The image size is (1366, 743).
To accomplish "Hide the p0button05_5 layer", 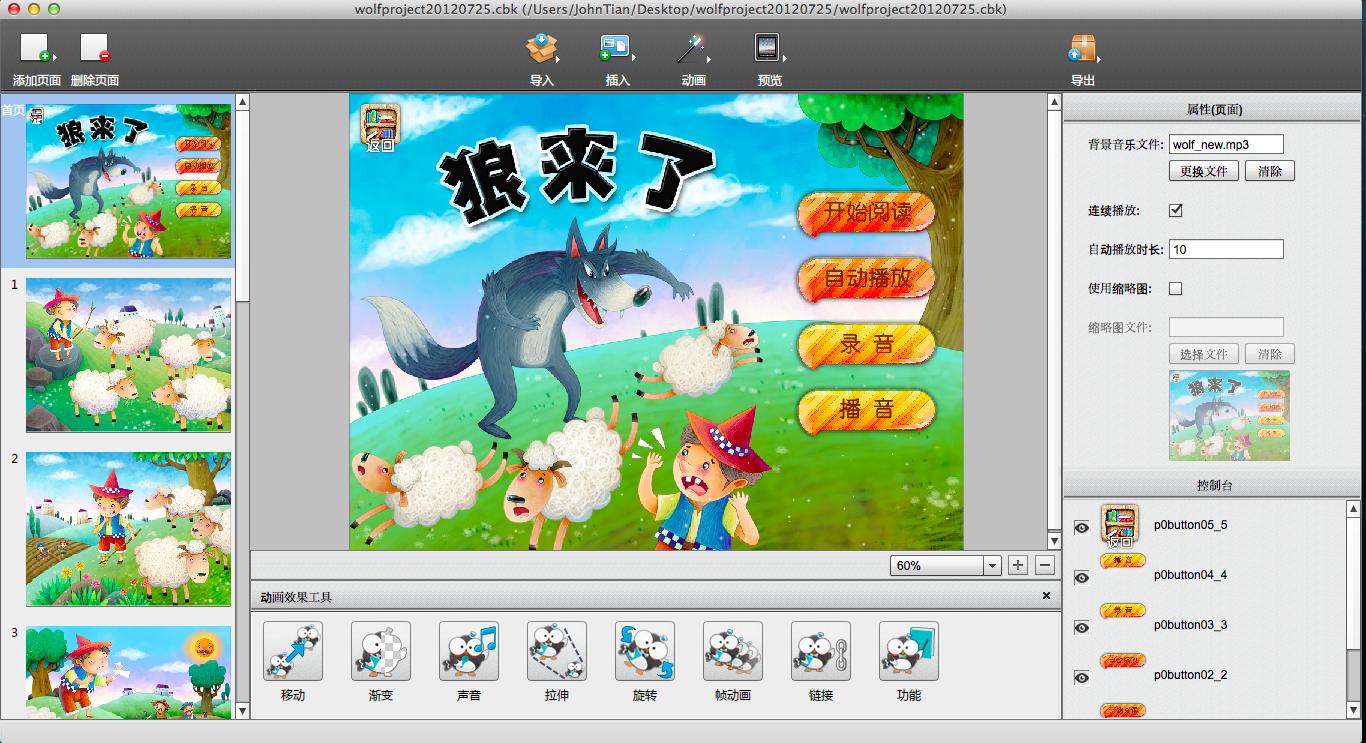I will [1081, 527].
